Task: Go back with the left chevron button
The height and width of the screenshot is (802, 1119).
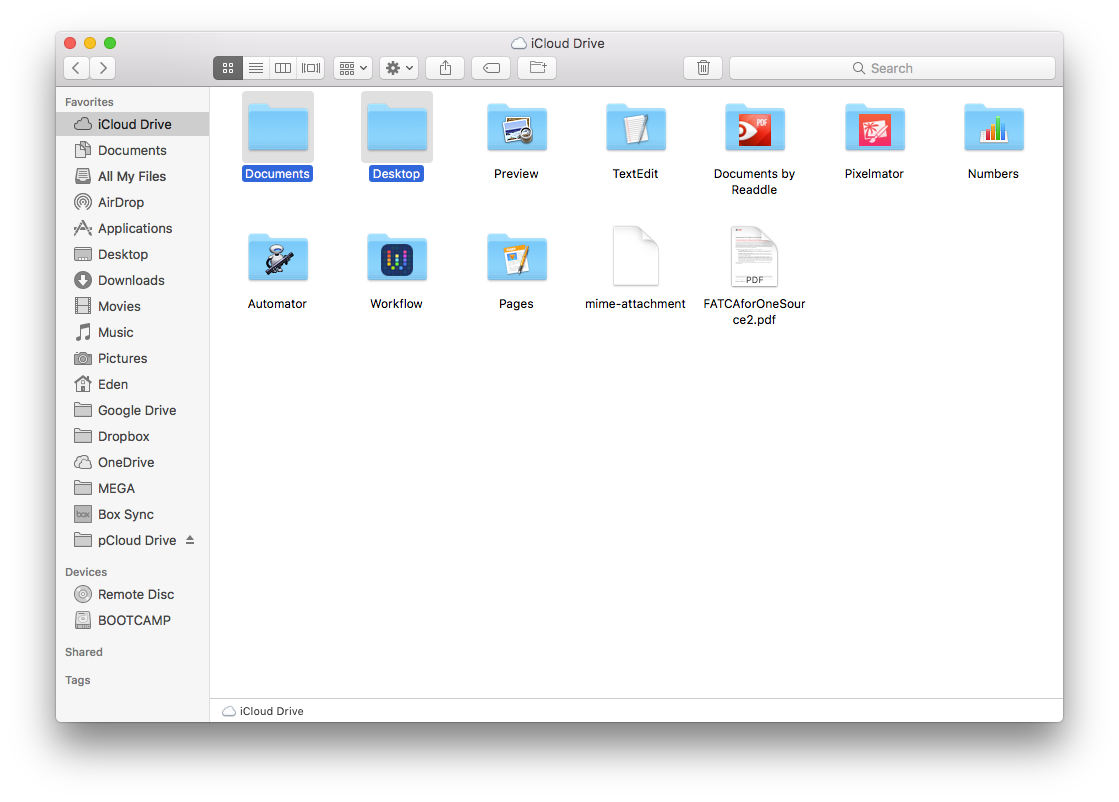Action: click(76, 68)
